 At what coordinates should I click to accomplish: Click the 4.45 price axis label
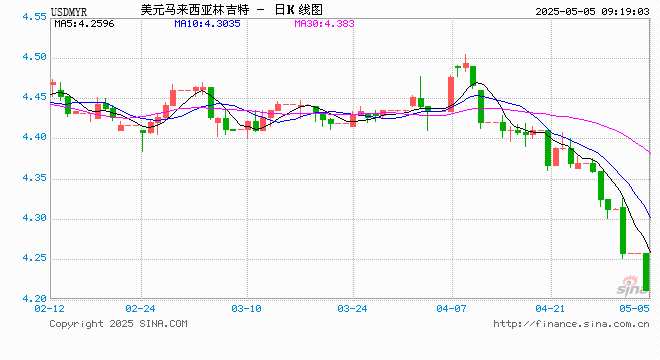[x=35, y=97]
